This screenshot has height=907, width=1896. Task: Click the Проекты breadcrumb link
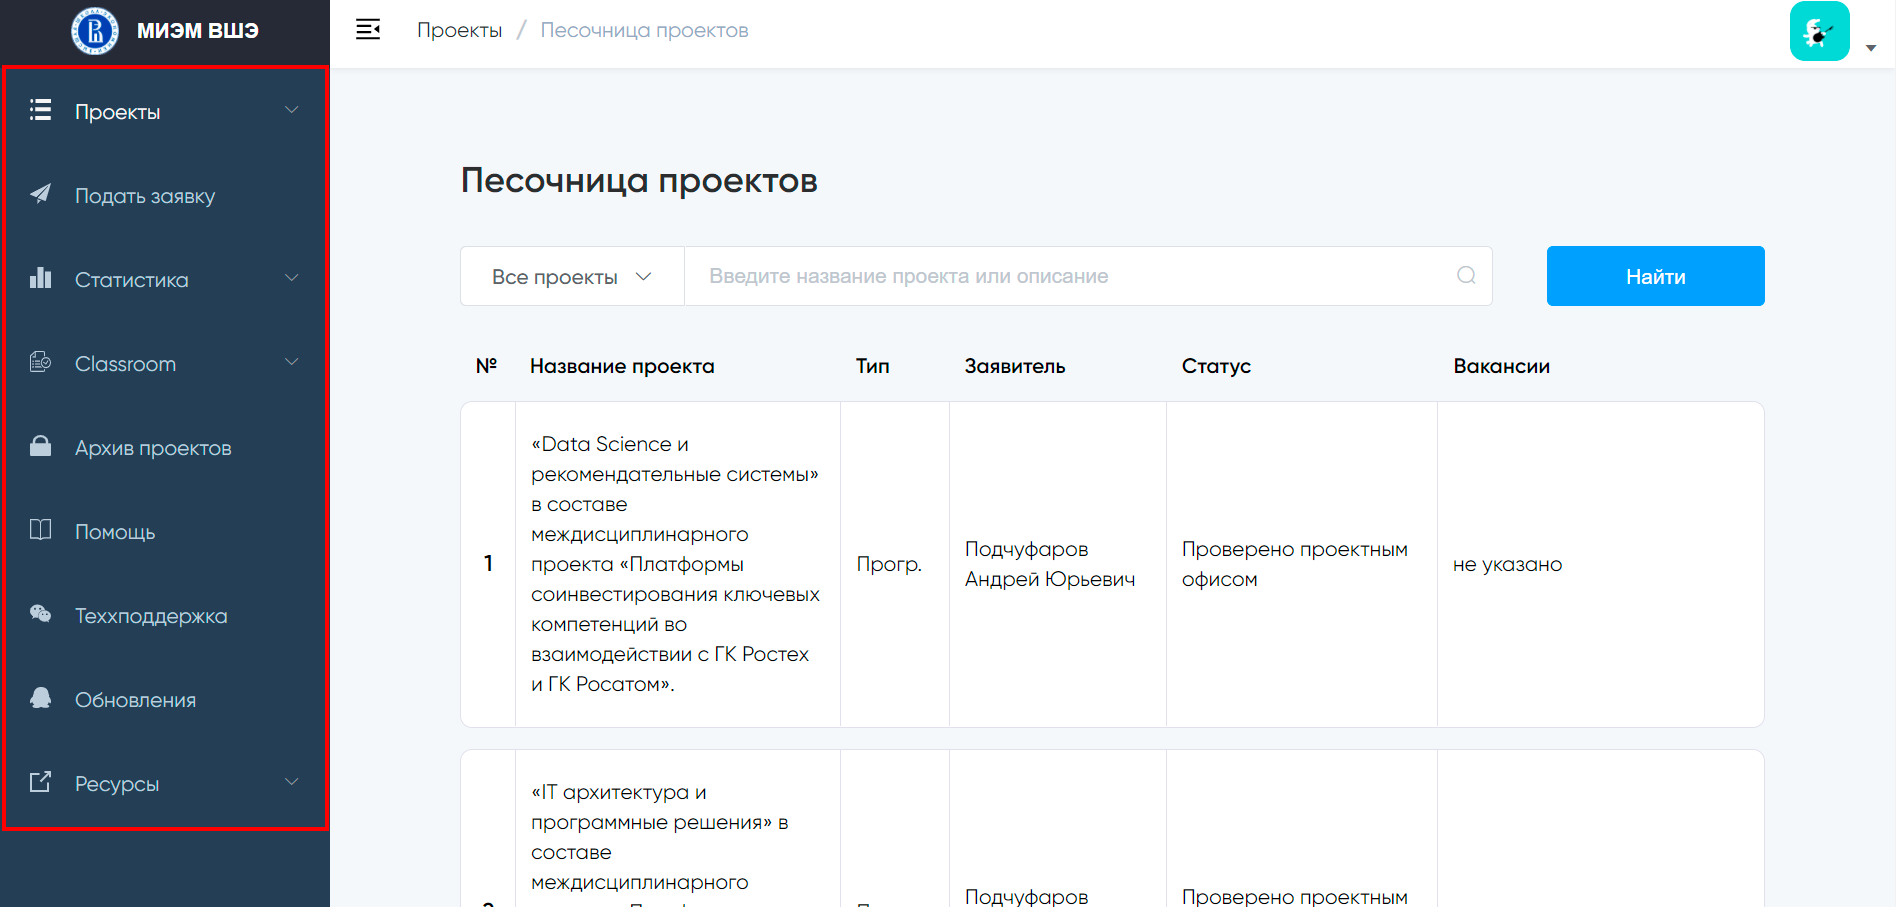(459, 30)
